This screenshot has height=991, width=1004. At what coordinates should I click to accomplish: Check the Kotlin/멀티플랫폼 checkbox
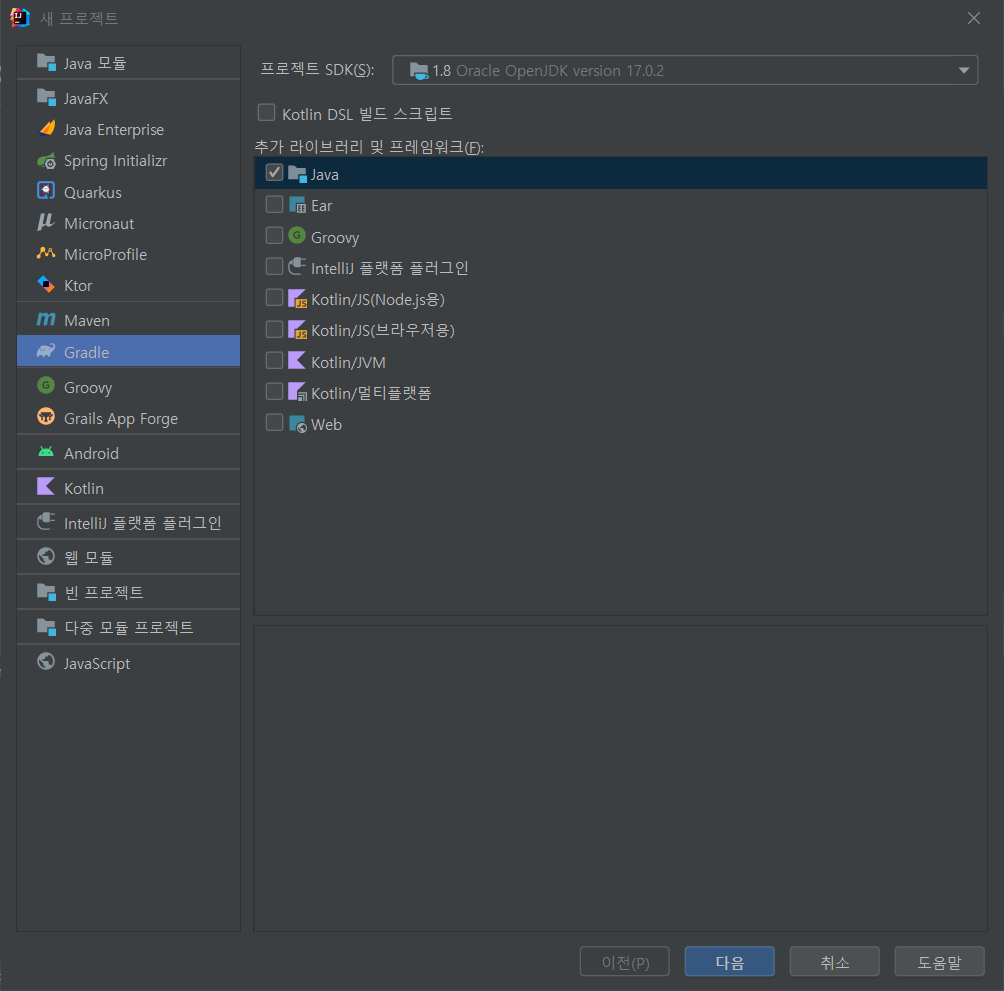[x=274, y=391]
